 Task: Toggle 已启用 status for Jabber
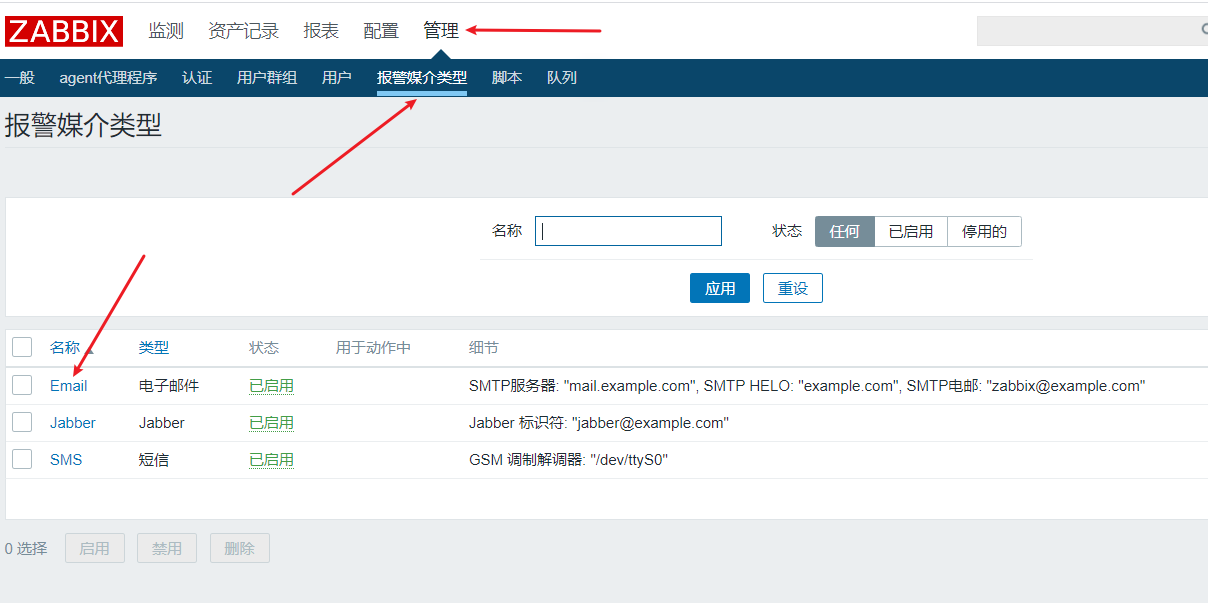[x=271, y=422]
